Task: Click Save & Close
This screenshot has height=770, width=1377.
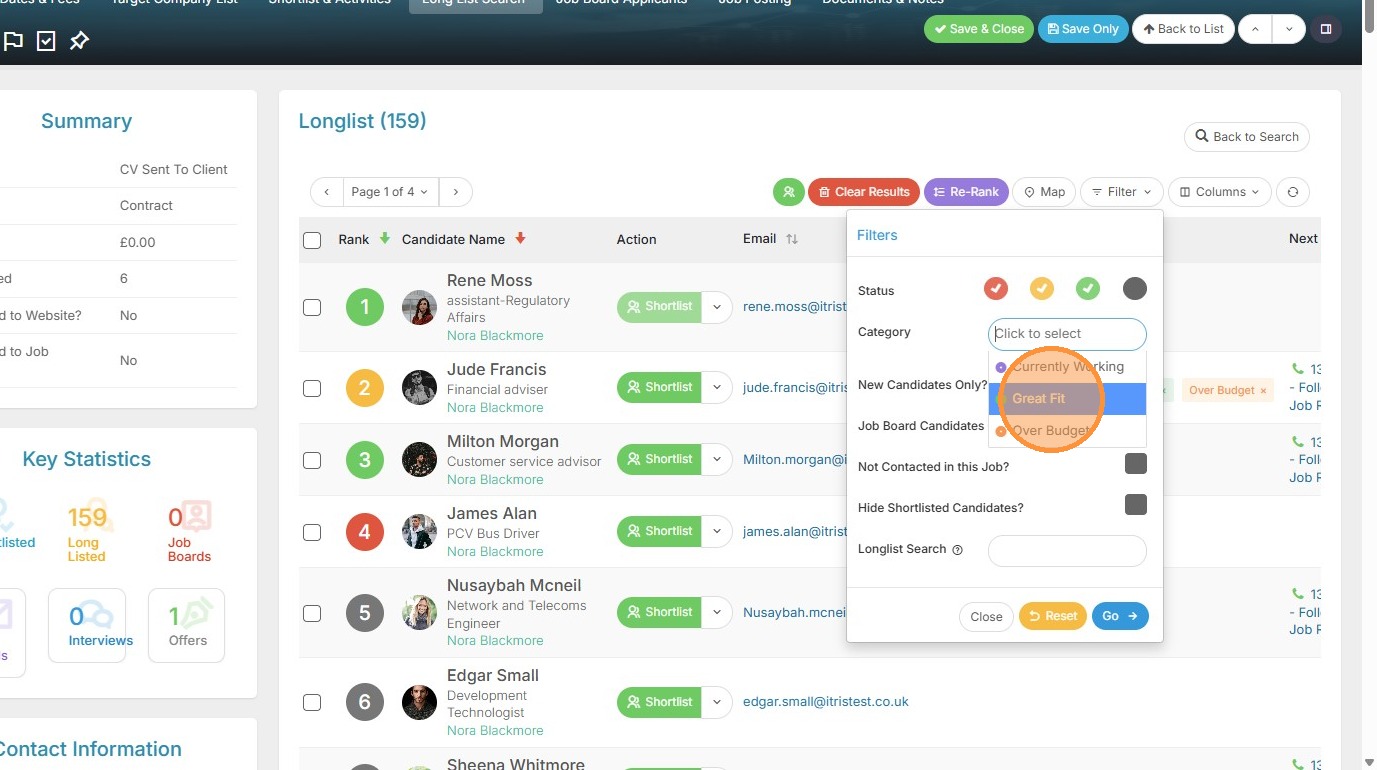Action: point(979,29)
